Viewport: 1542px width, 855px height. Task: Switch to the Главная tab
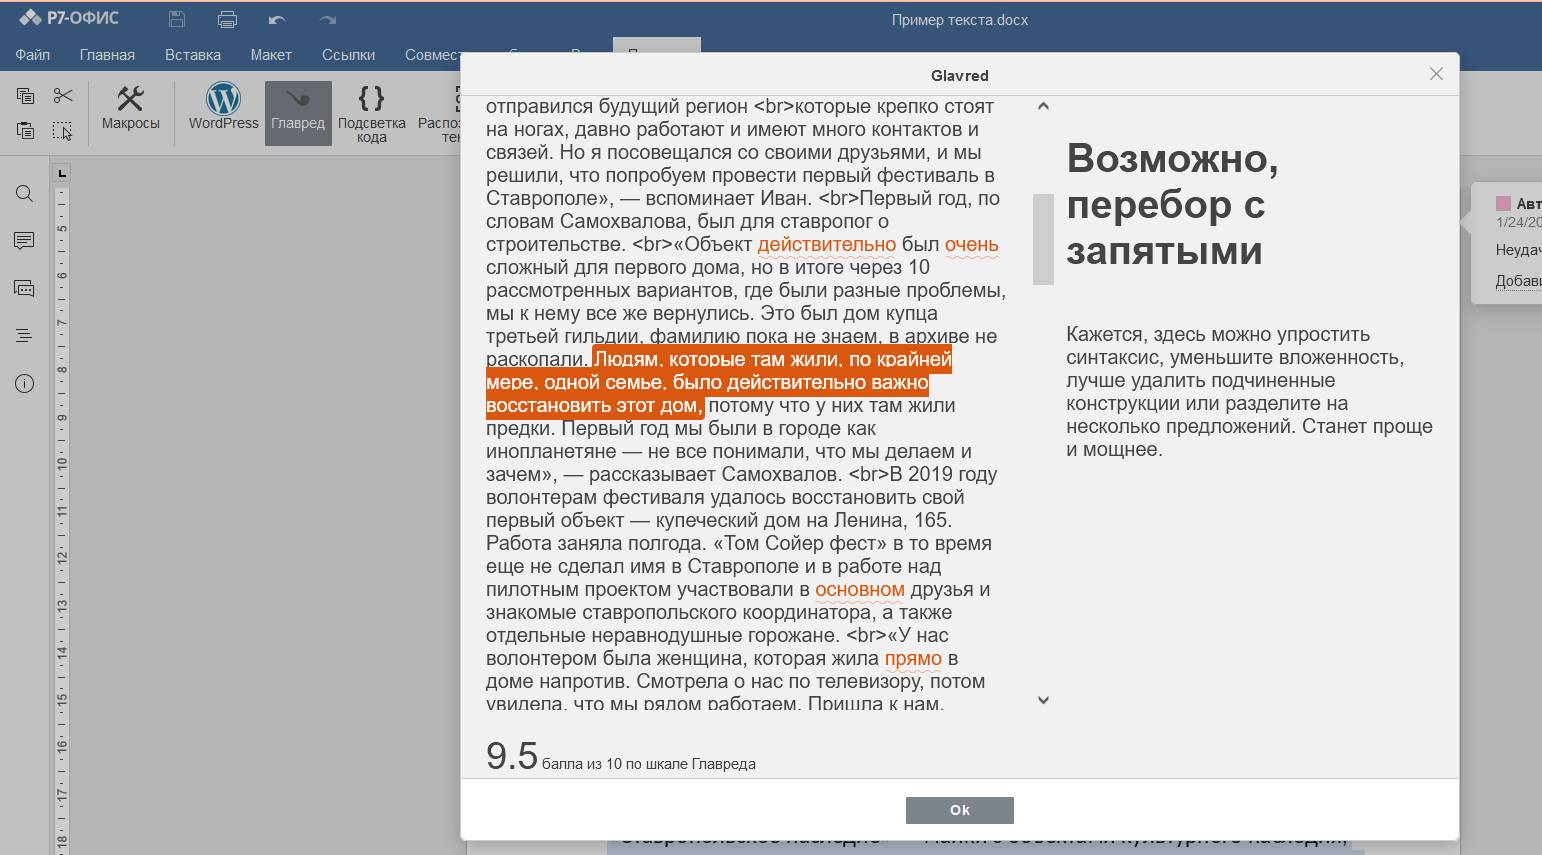[107, 55]
